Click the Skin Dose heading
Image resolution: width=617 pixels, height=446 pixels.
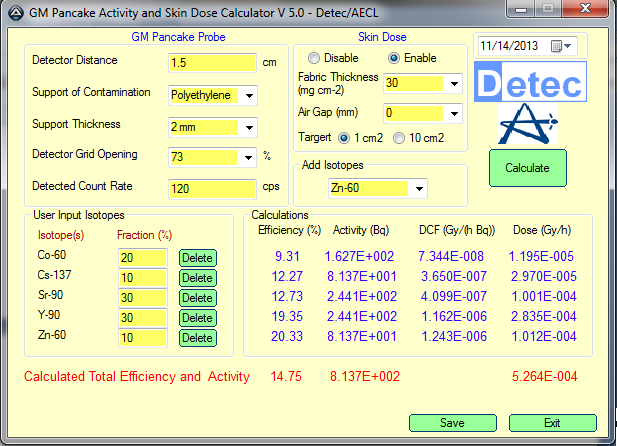tap(382, 37)
